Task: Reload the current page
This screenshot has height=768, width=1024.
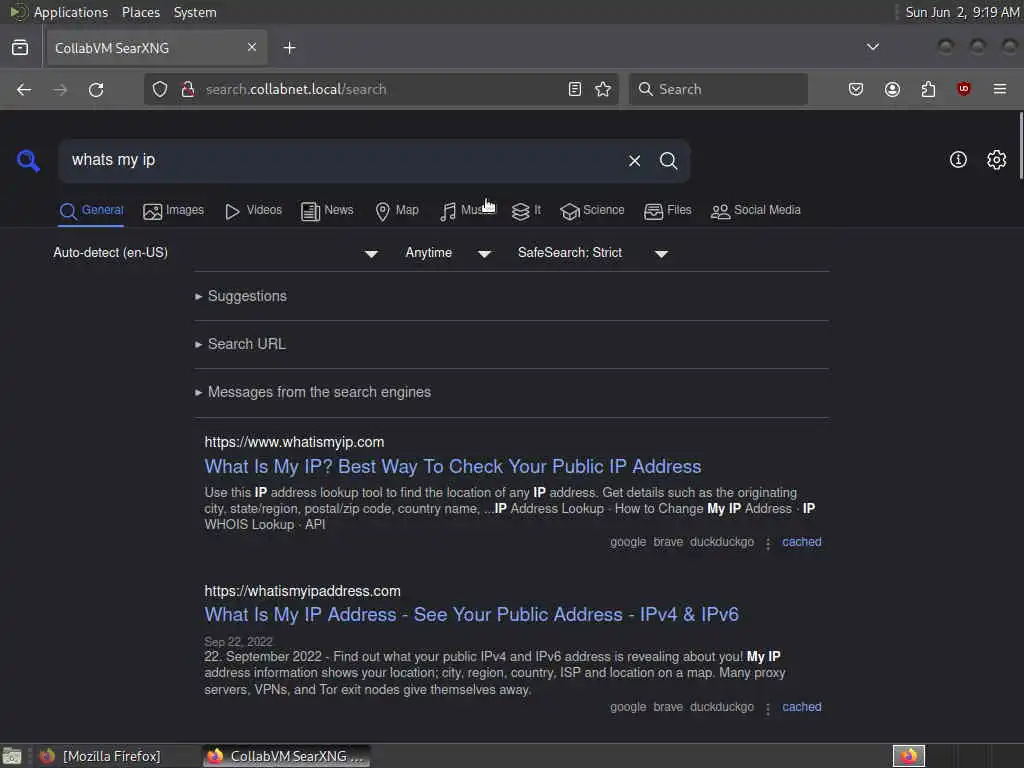Action: [x=96, y=89]
